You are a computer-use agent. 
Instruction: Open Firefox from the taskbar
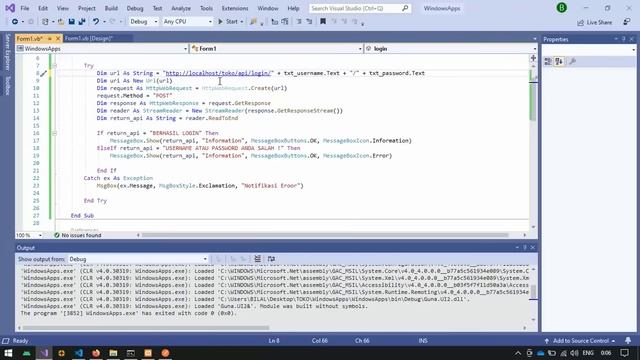pyautogui.click(x=96, y=353)
